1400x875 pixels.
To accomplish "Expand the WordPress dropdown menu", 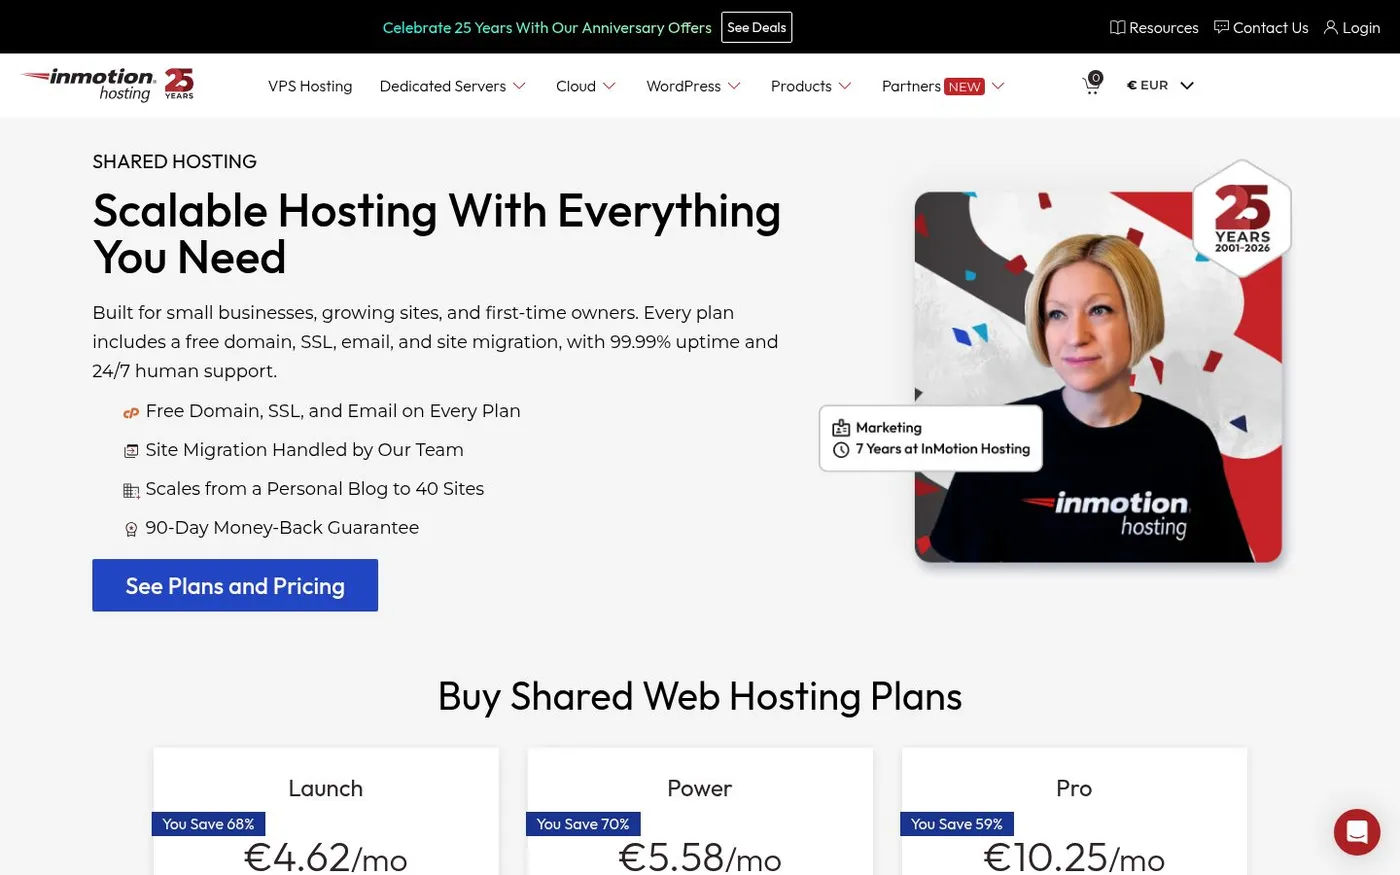I will 693,86.
